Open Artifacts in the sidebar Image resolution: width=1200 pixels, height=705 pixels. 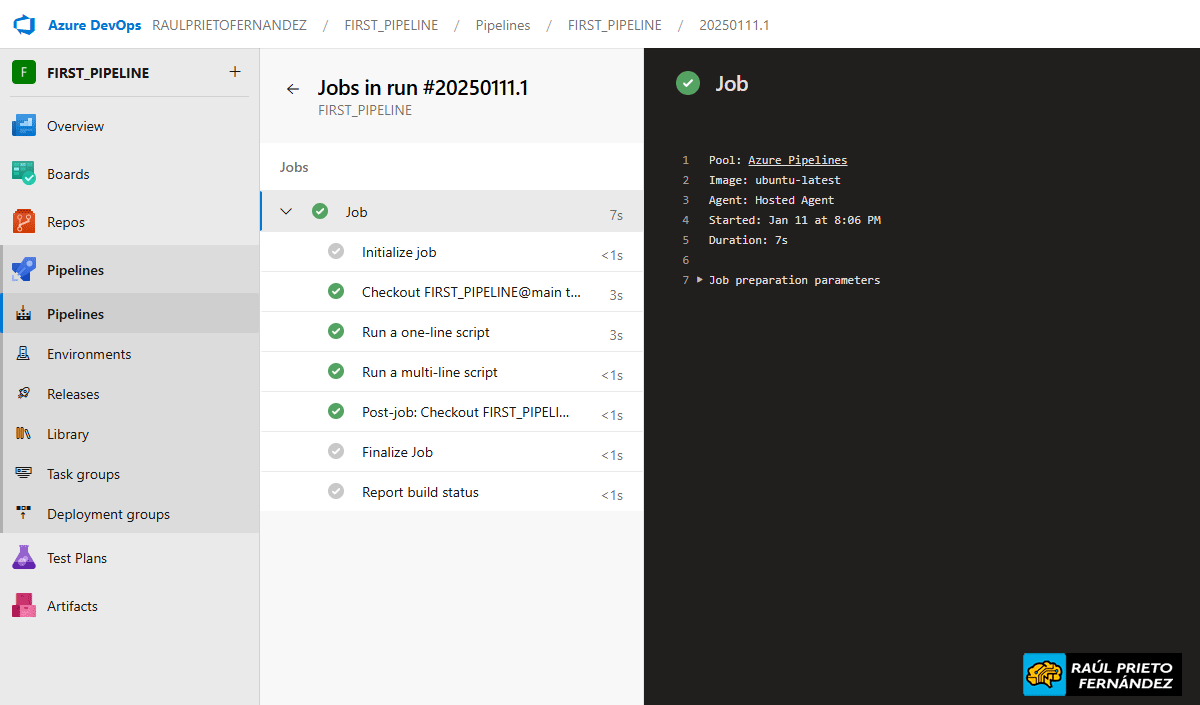point(72,606)
